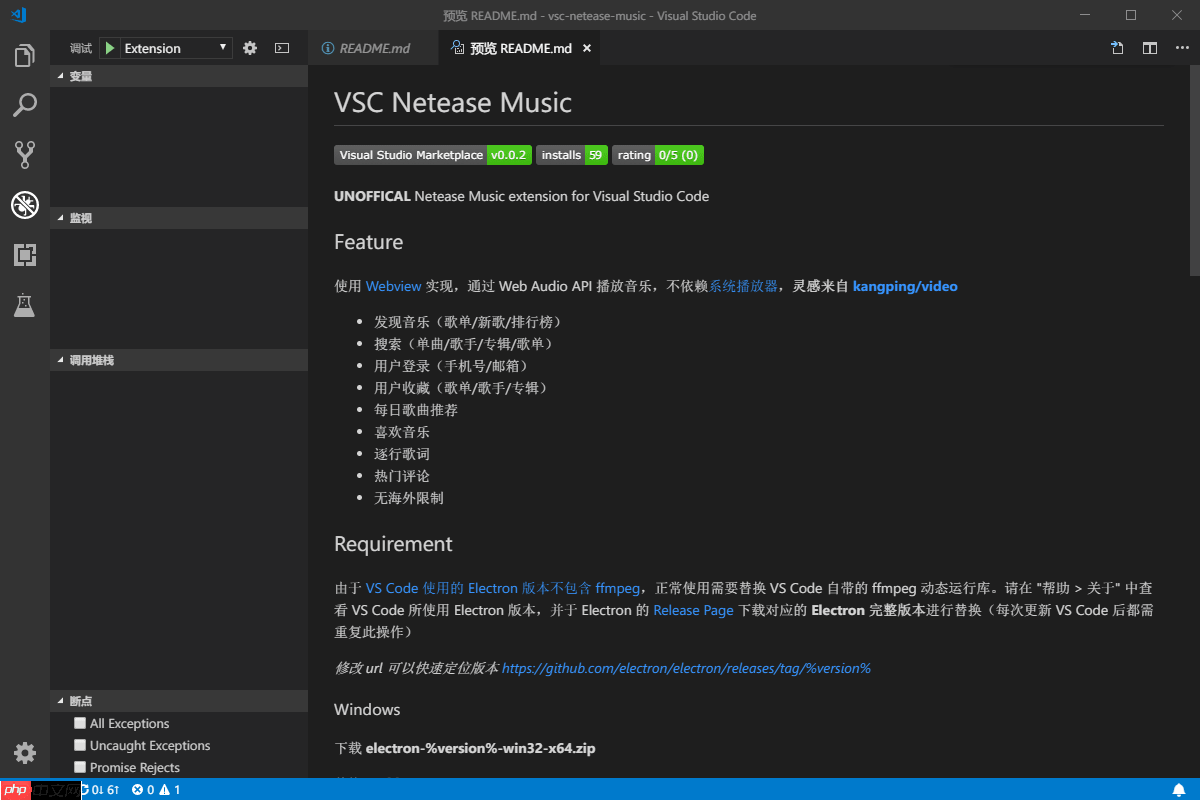1200x800 pixels.
Task: Open the editor actions More menu
Action: [1183, 47]
